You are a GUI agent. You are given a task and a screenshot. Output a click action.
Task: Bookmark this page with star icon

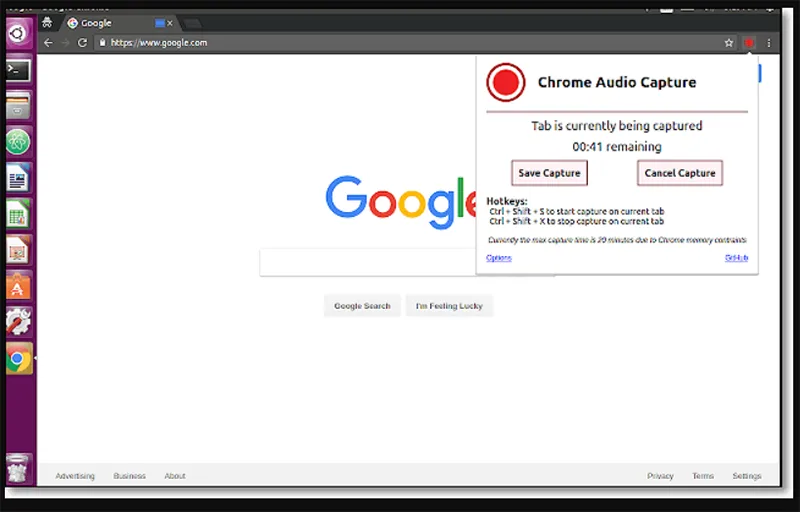tap(729, 43)
